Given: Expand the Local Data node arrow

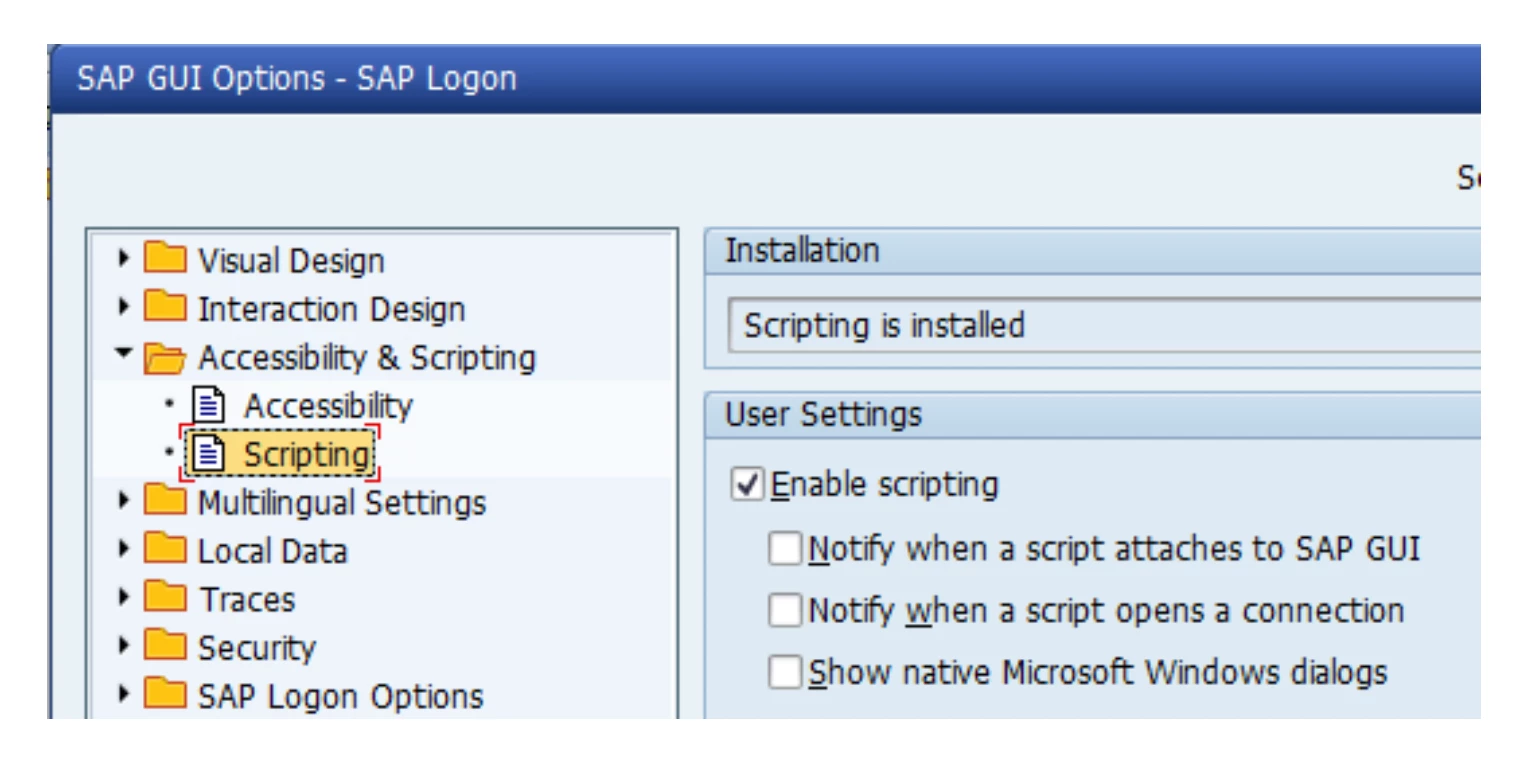Looking at the screenshot, I should [124, 549].
